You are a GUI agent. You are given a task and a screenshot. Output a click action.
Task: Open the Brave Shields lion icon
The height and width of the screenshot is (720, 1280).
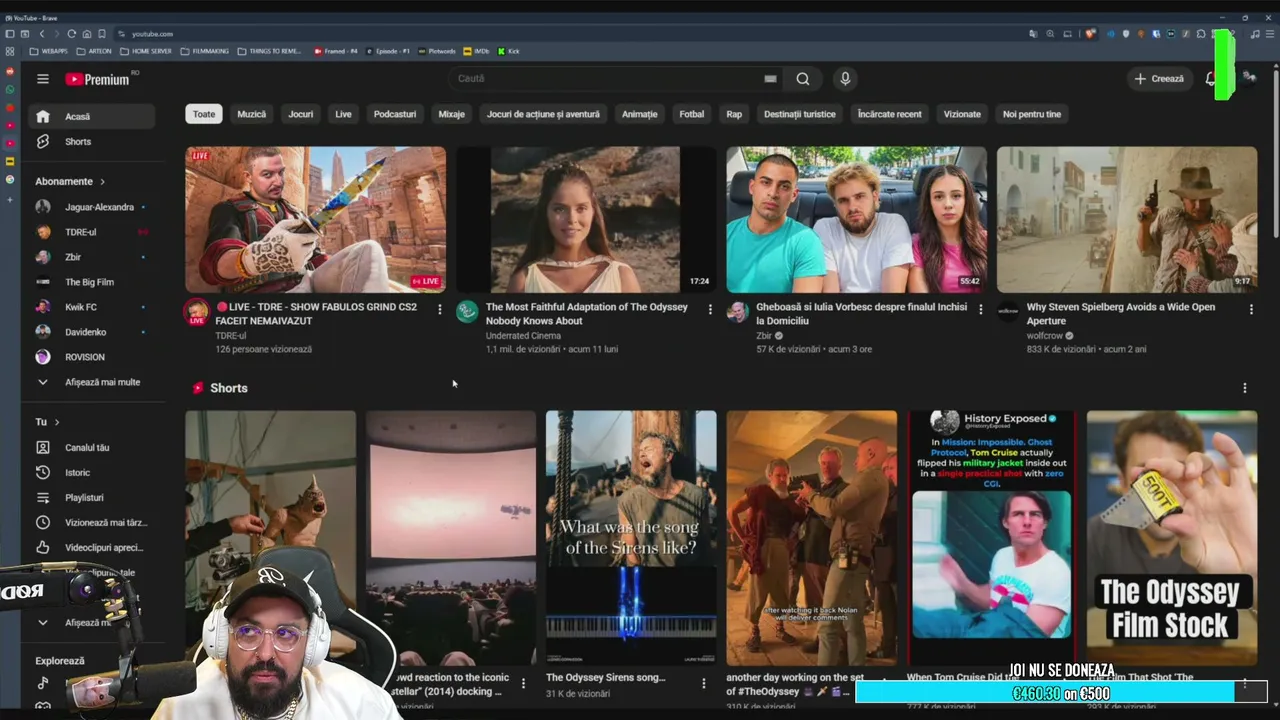[1090, 34]
